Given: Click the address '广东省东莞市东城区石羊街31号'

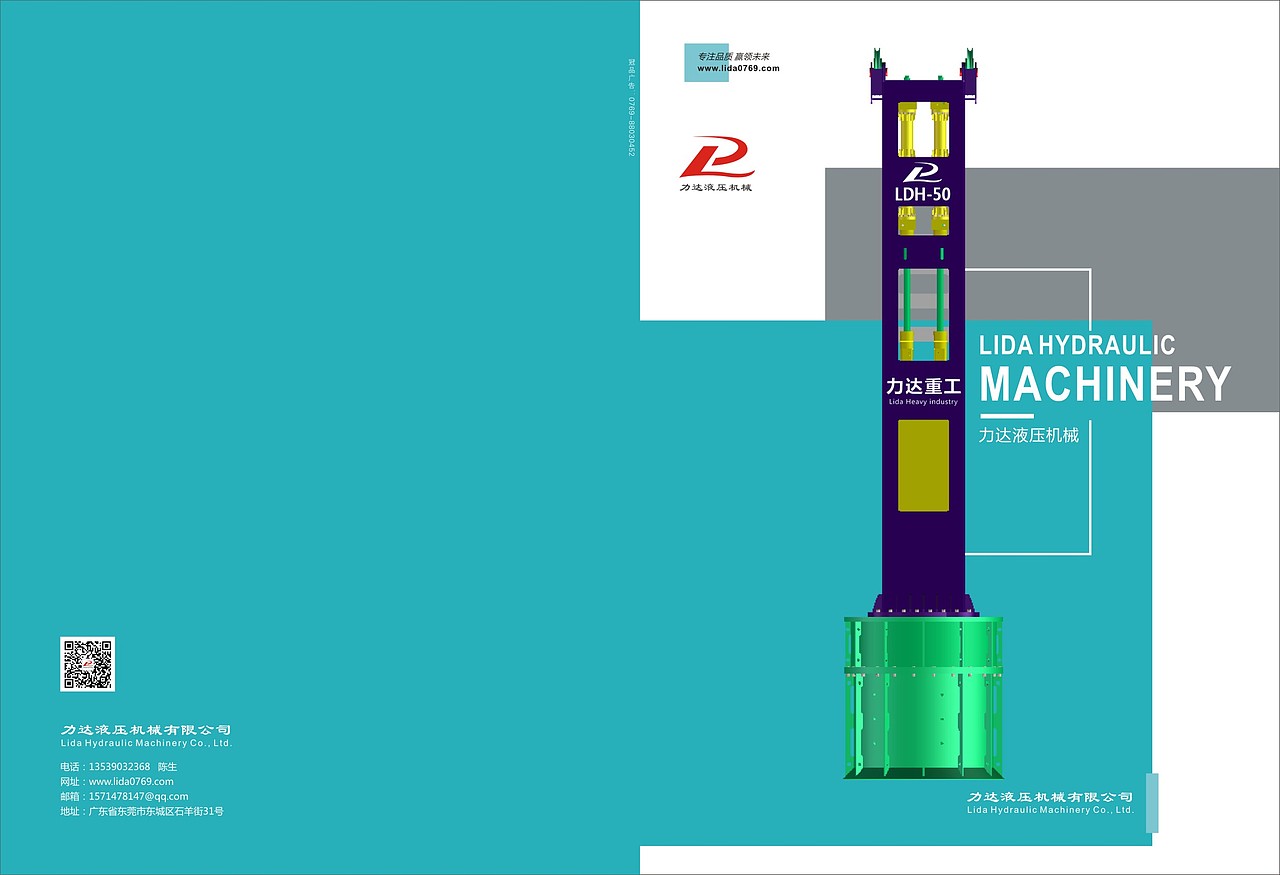Looking at the screenshot, I should tap(156, 811).
